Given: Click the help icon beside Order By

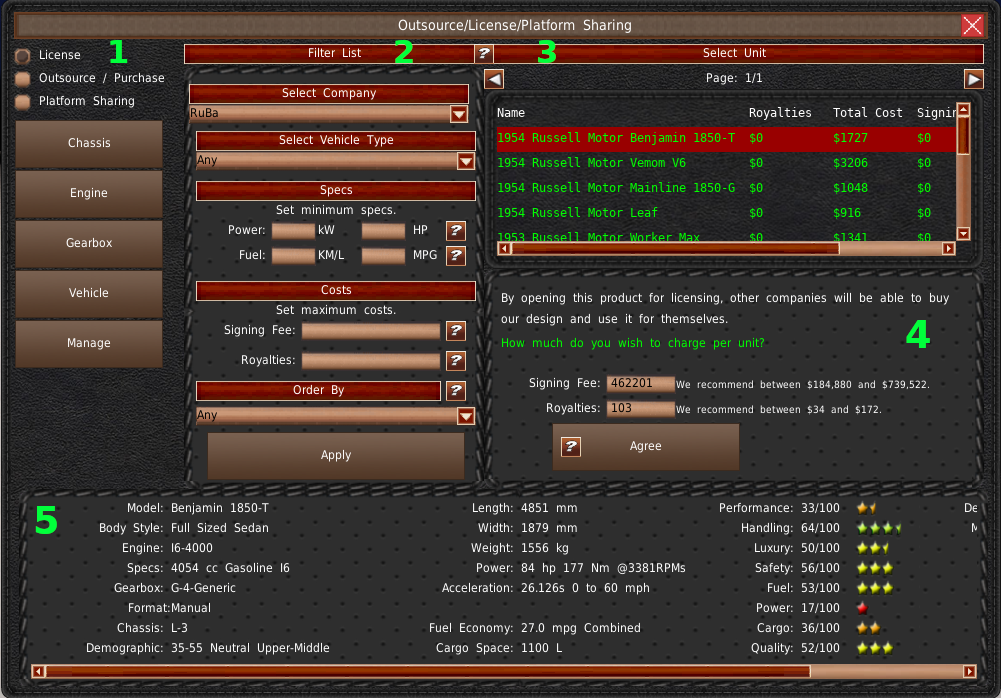Looking at the screenshot, I should point(456,391).
